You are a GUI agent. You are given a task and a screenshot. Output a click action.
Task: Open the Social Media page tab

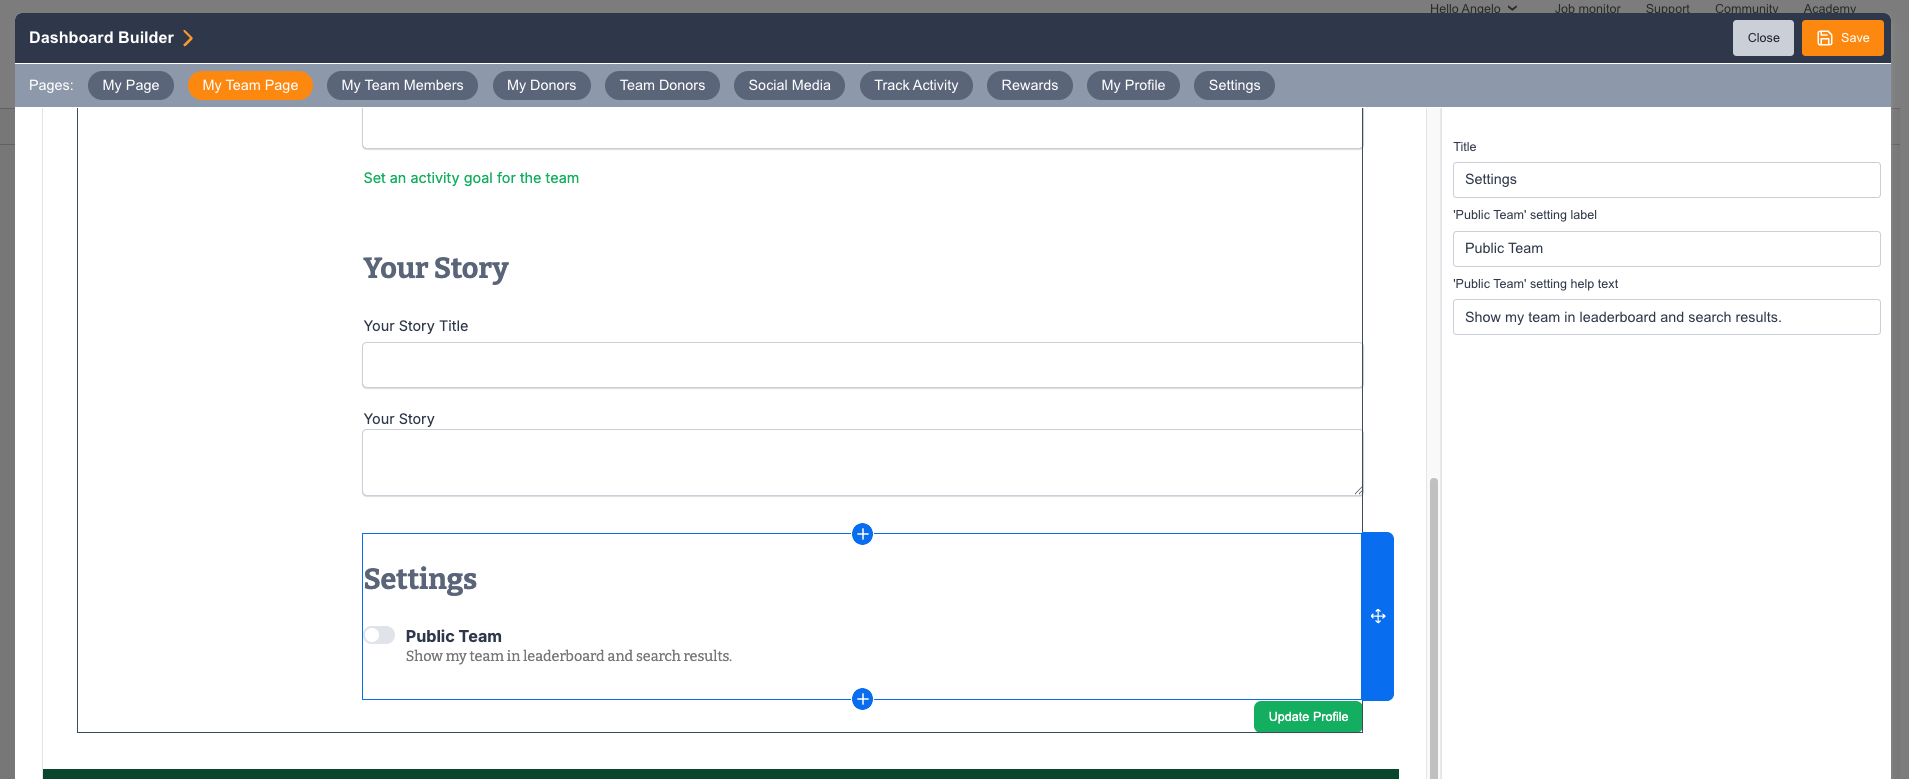click(x=789, y=85)
